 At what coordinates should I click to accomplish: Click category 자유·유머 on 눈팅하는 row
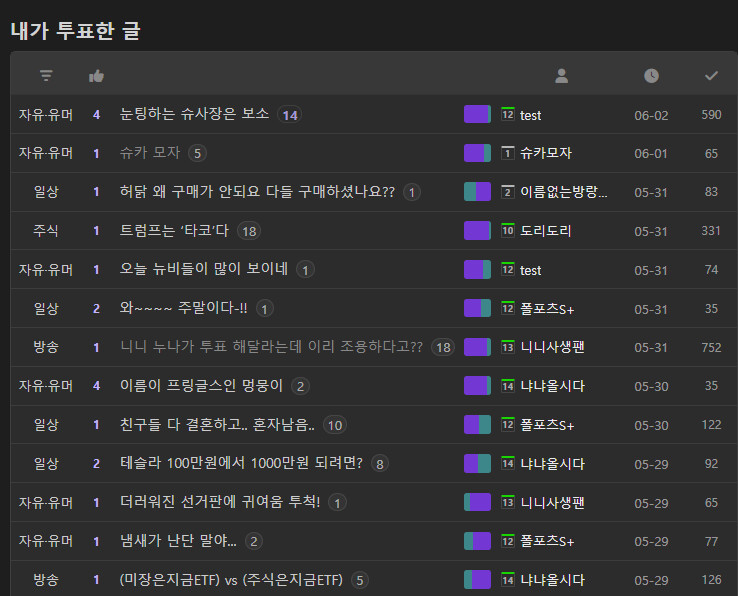(x=46, y=115)
